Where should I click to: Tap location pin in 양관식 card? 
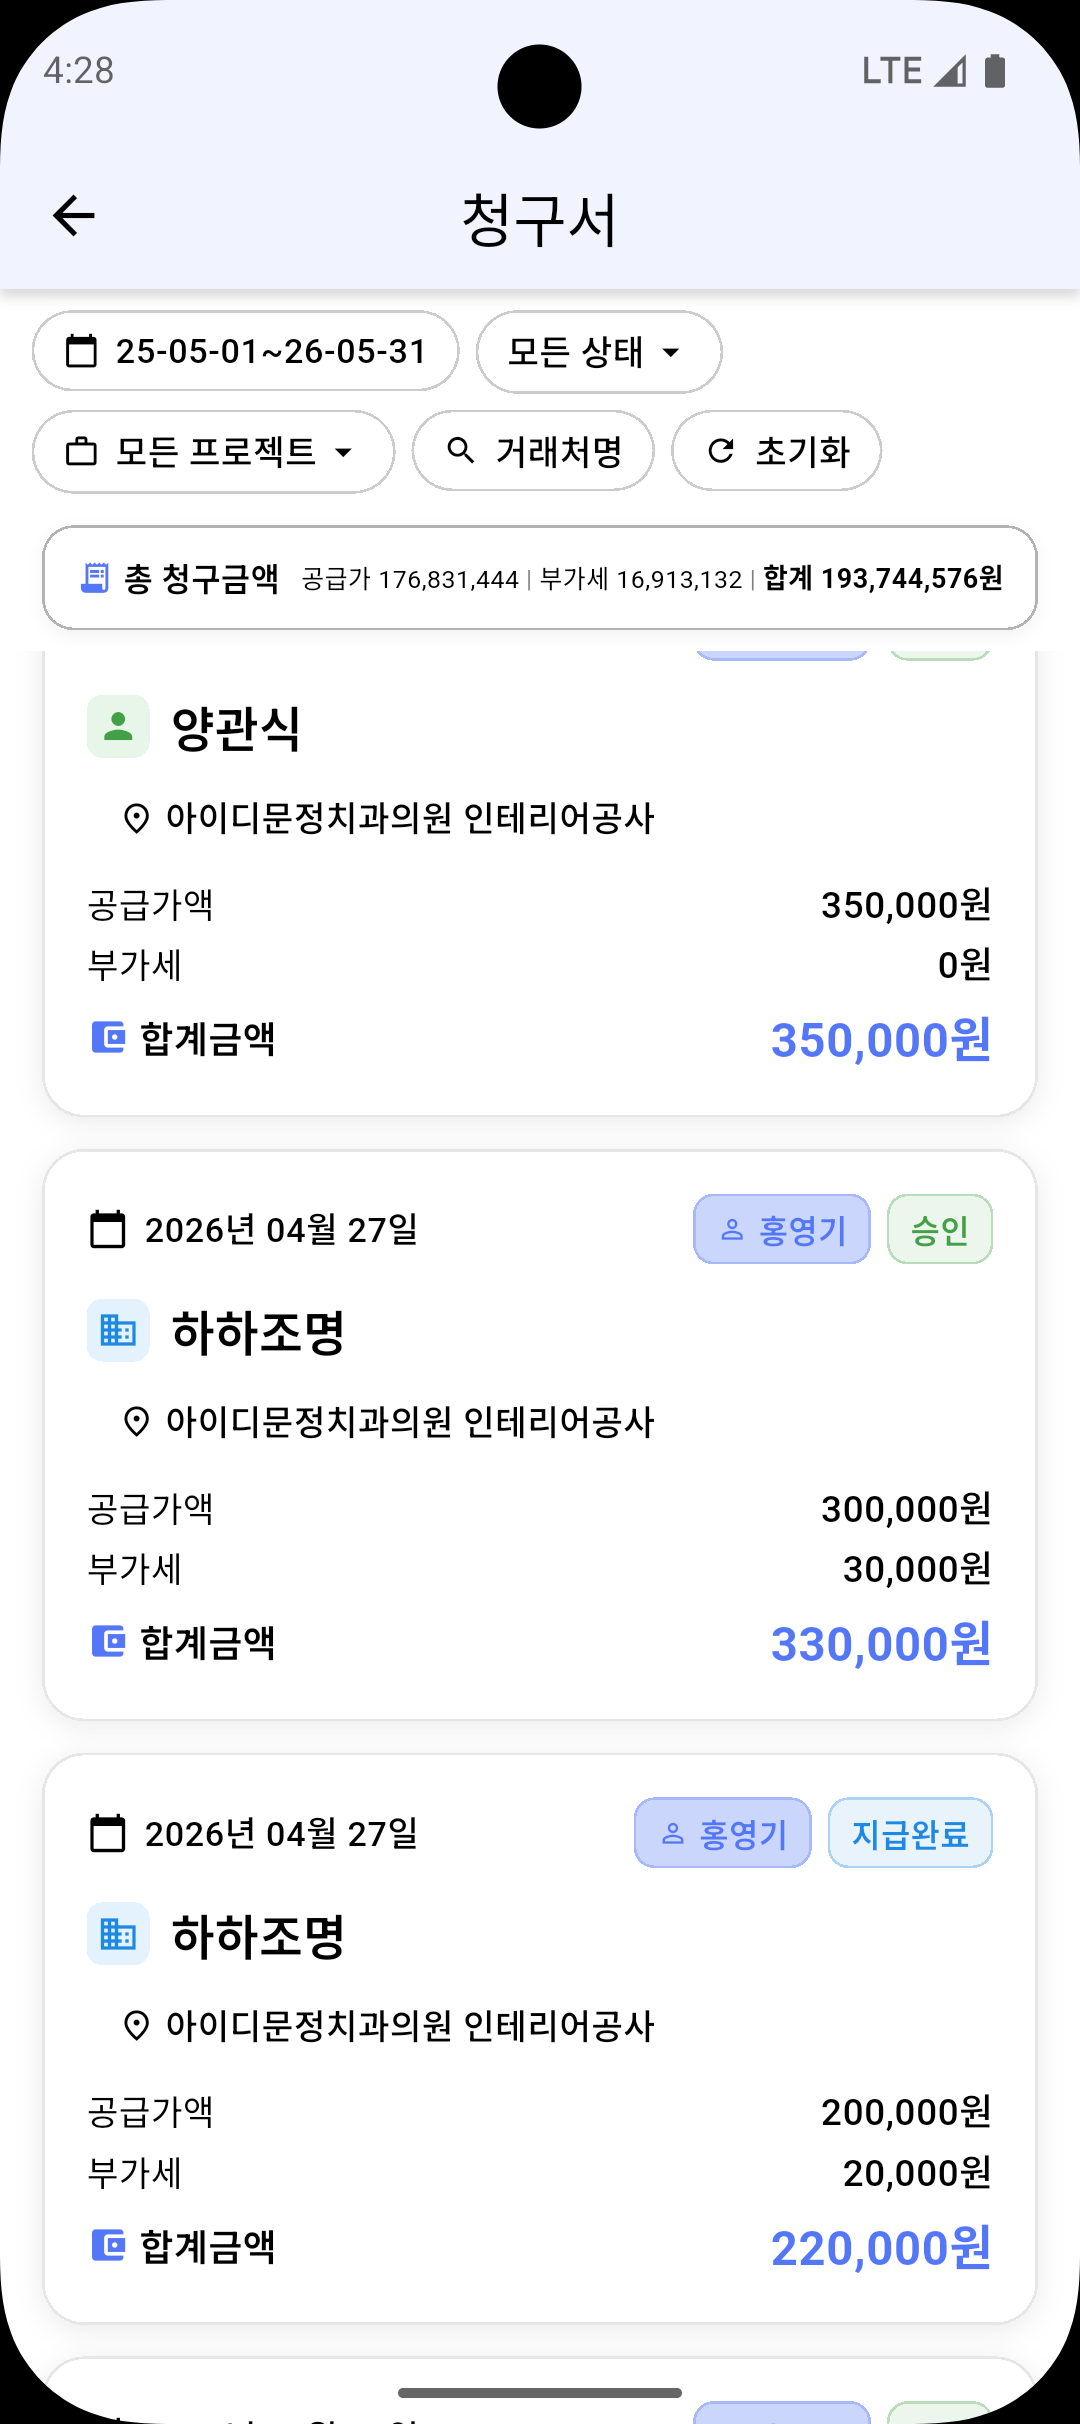pyautogui.click(x=136, y=818)
